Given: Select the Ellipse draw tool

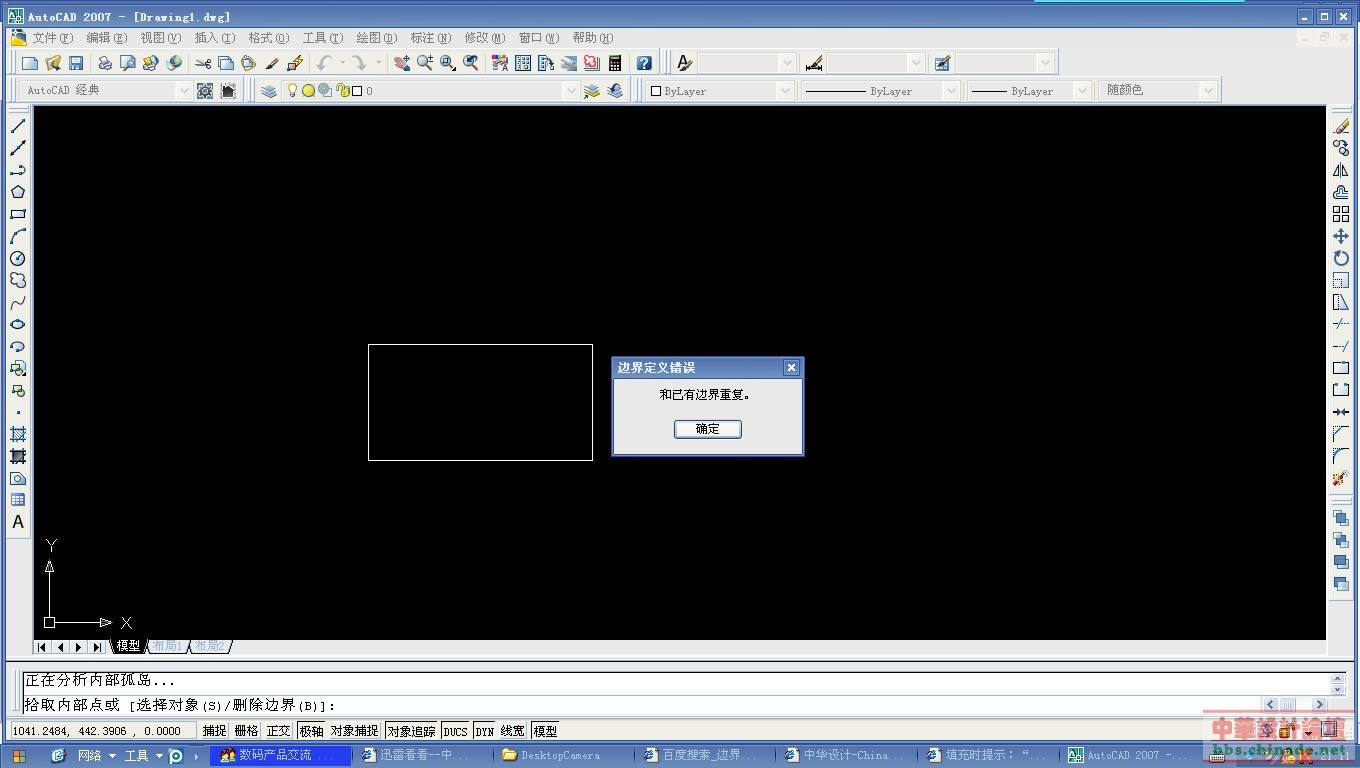Looking at the screenshot, I should click(x=18, y=324).
